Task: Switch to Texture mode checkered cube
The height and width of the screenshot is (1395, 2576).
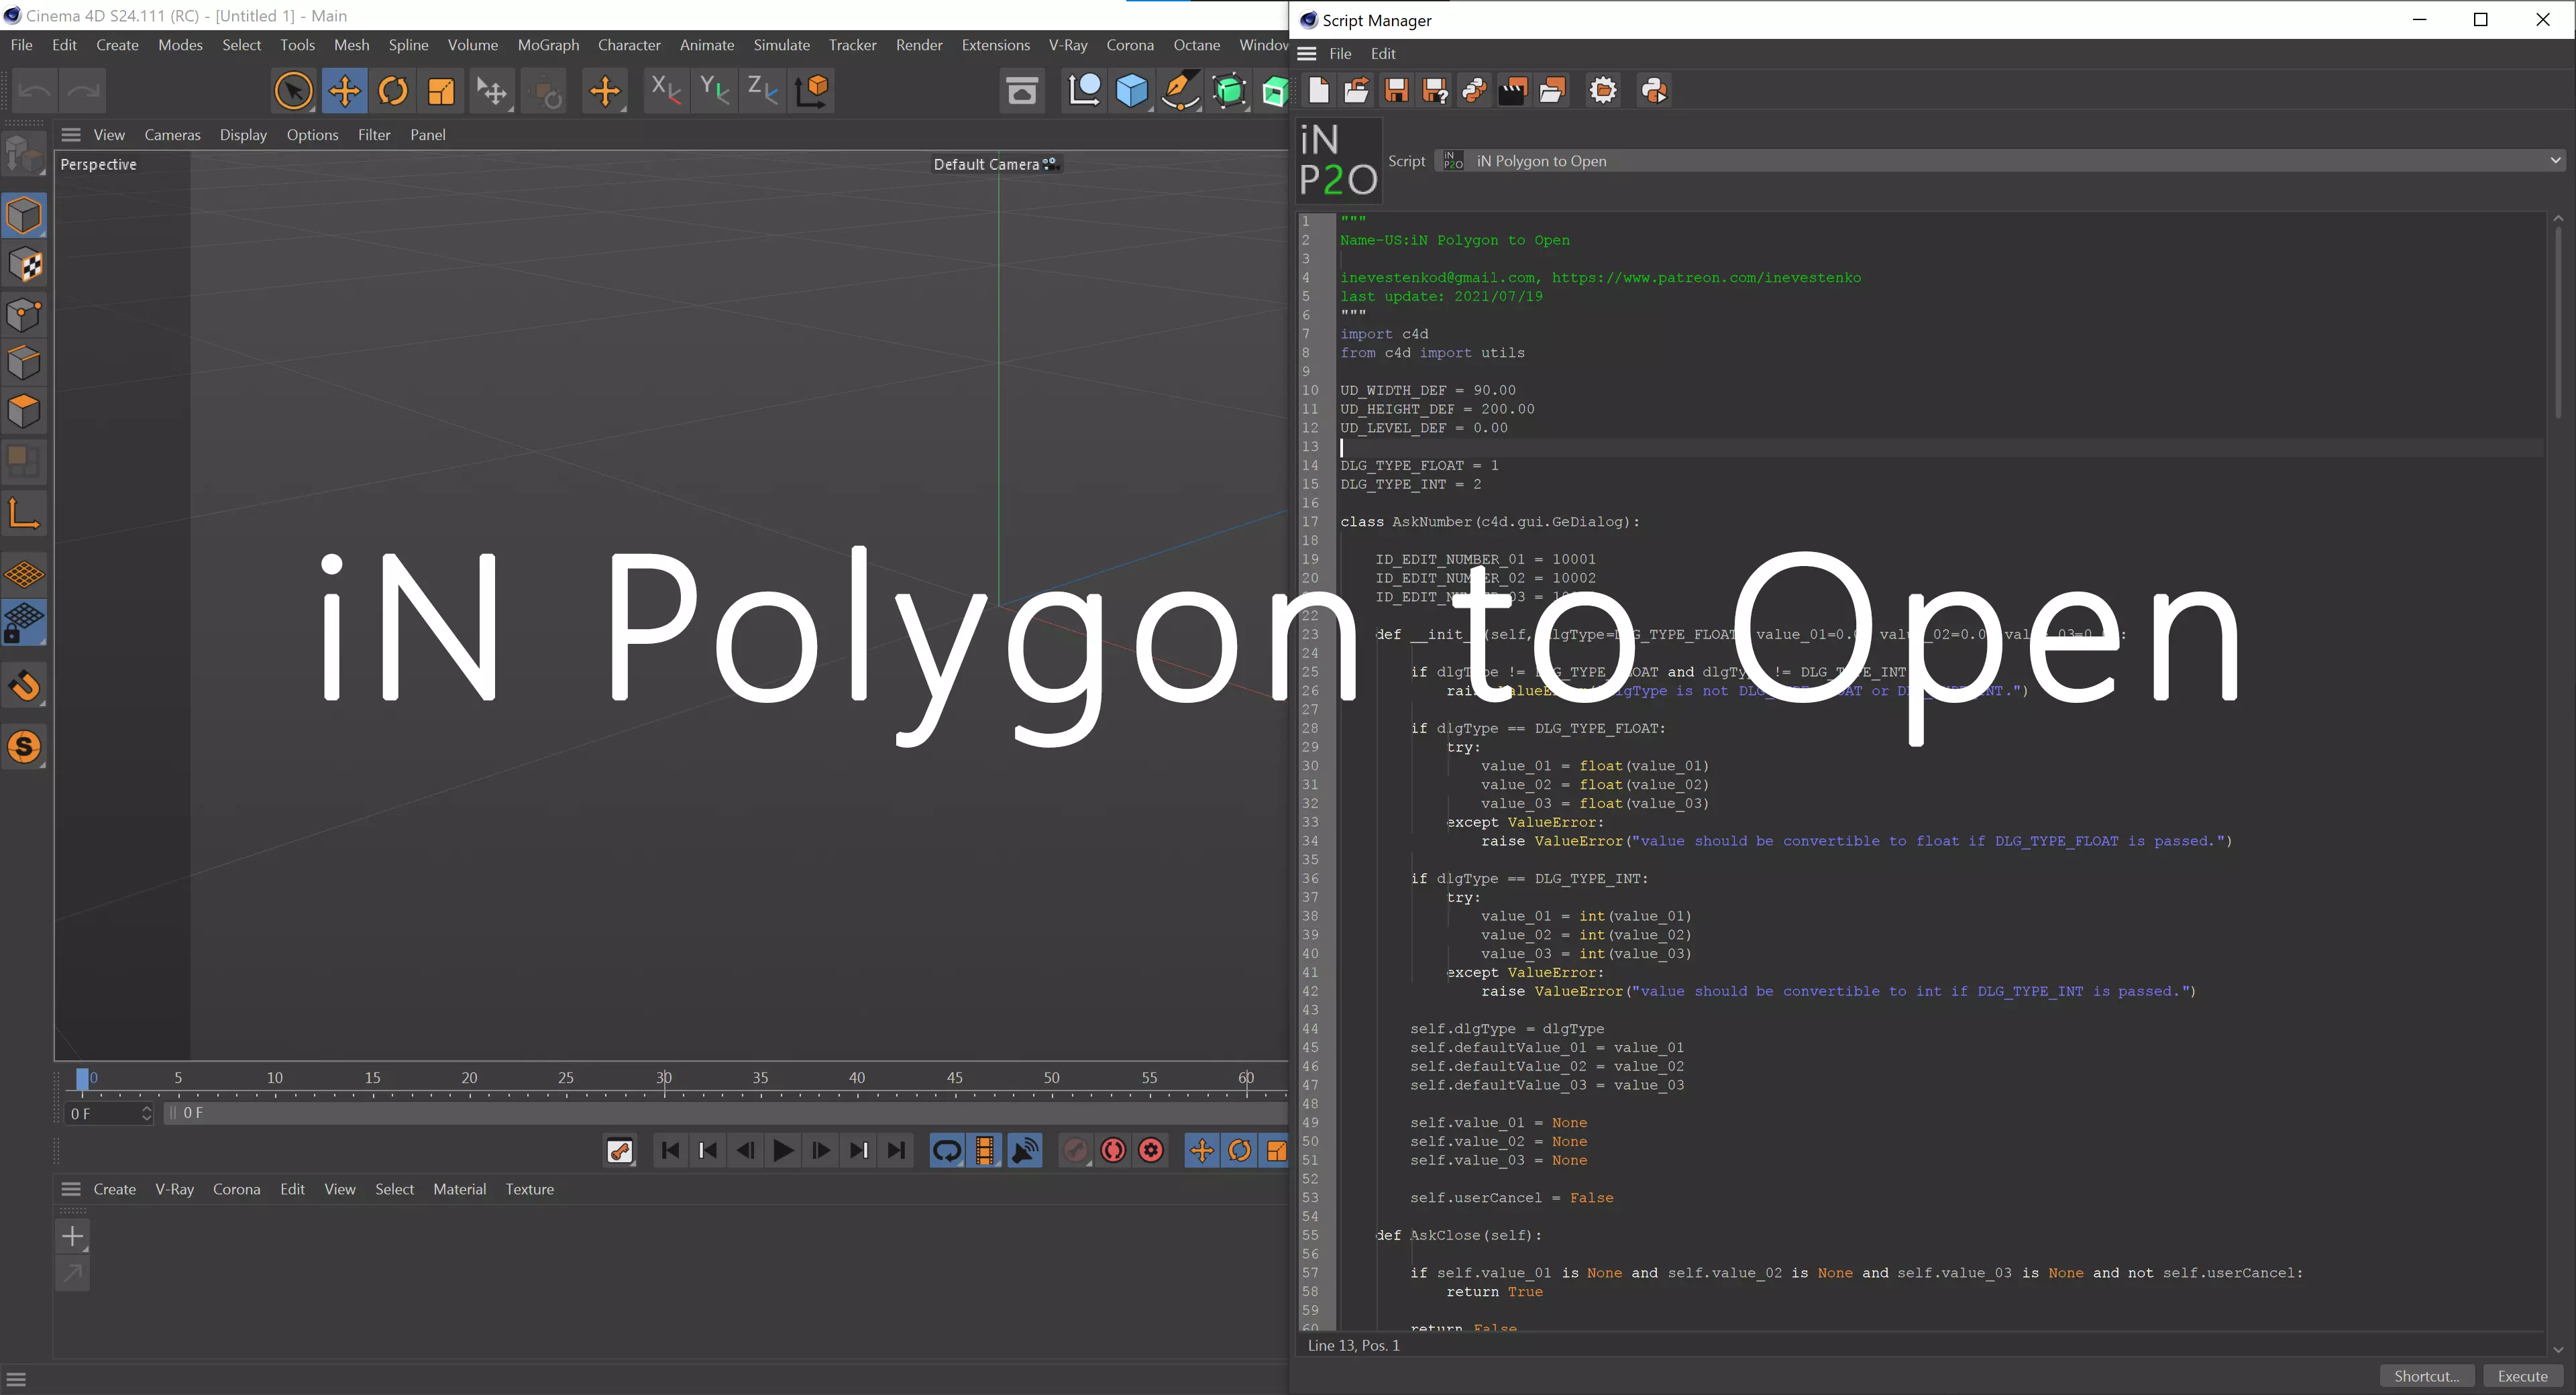Action: coord(24,265)
